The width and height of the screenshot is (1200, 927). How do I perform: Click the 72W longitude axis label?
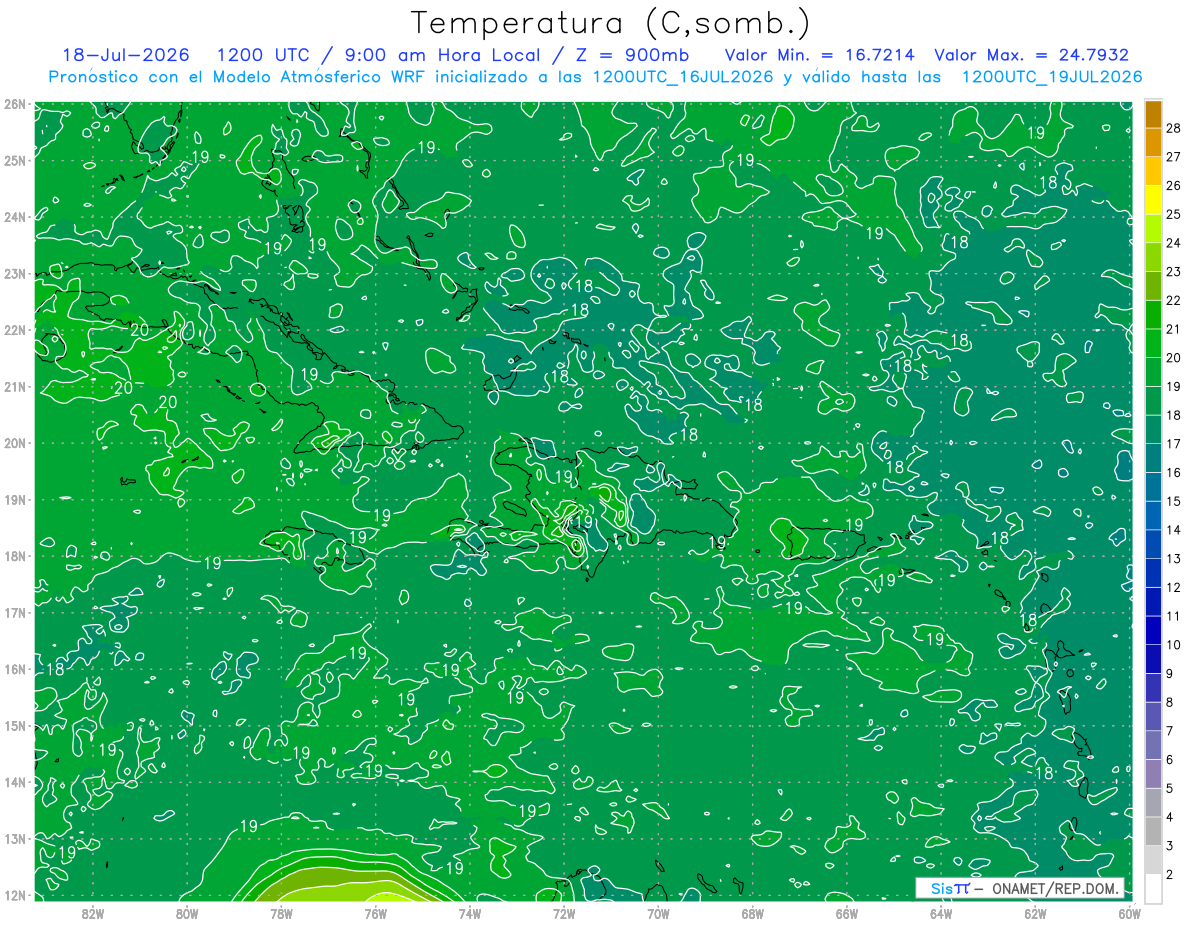click(563, 913)
